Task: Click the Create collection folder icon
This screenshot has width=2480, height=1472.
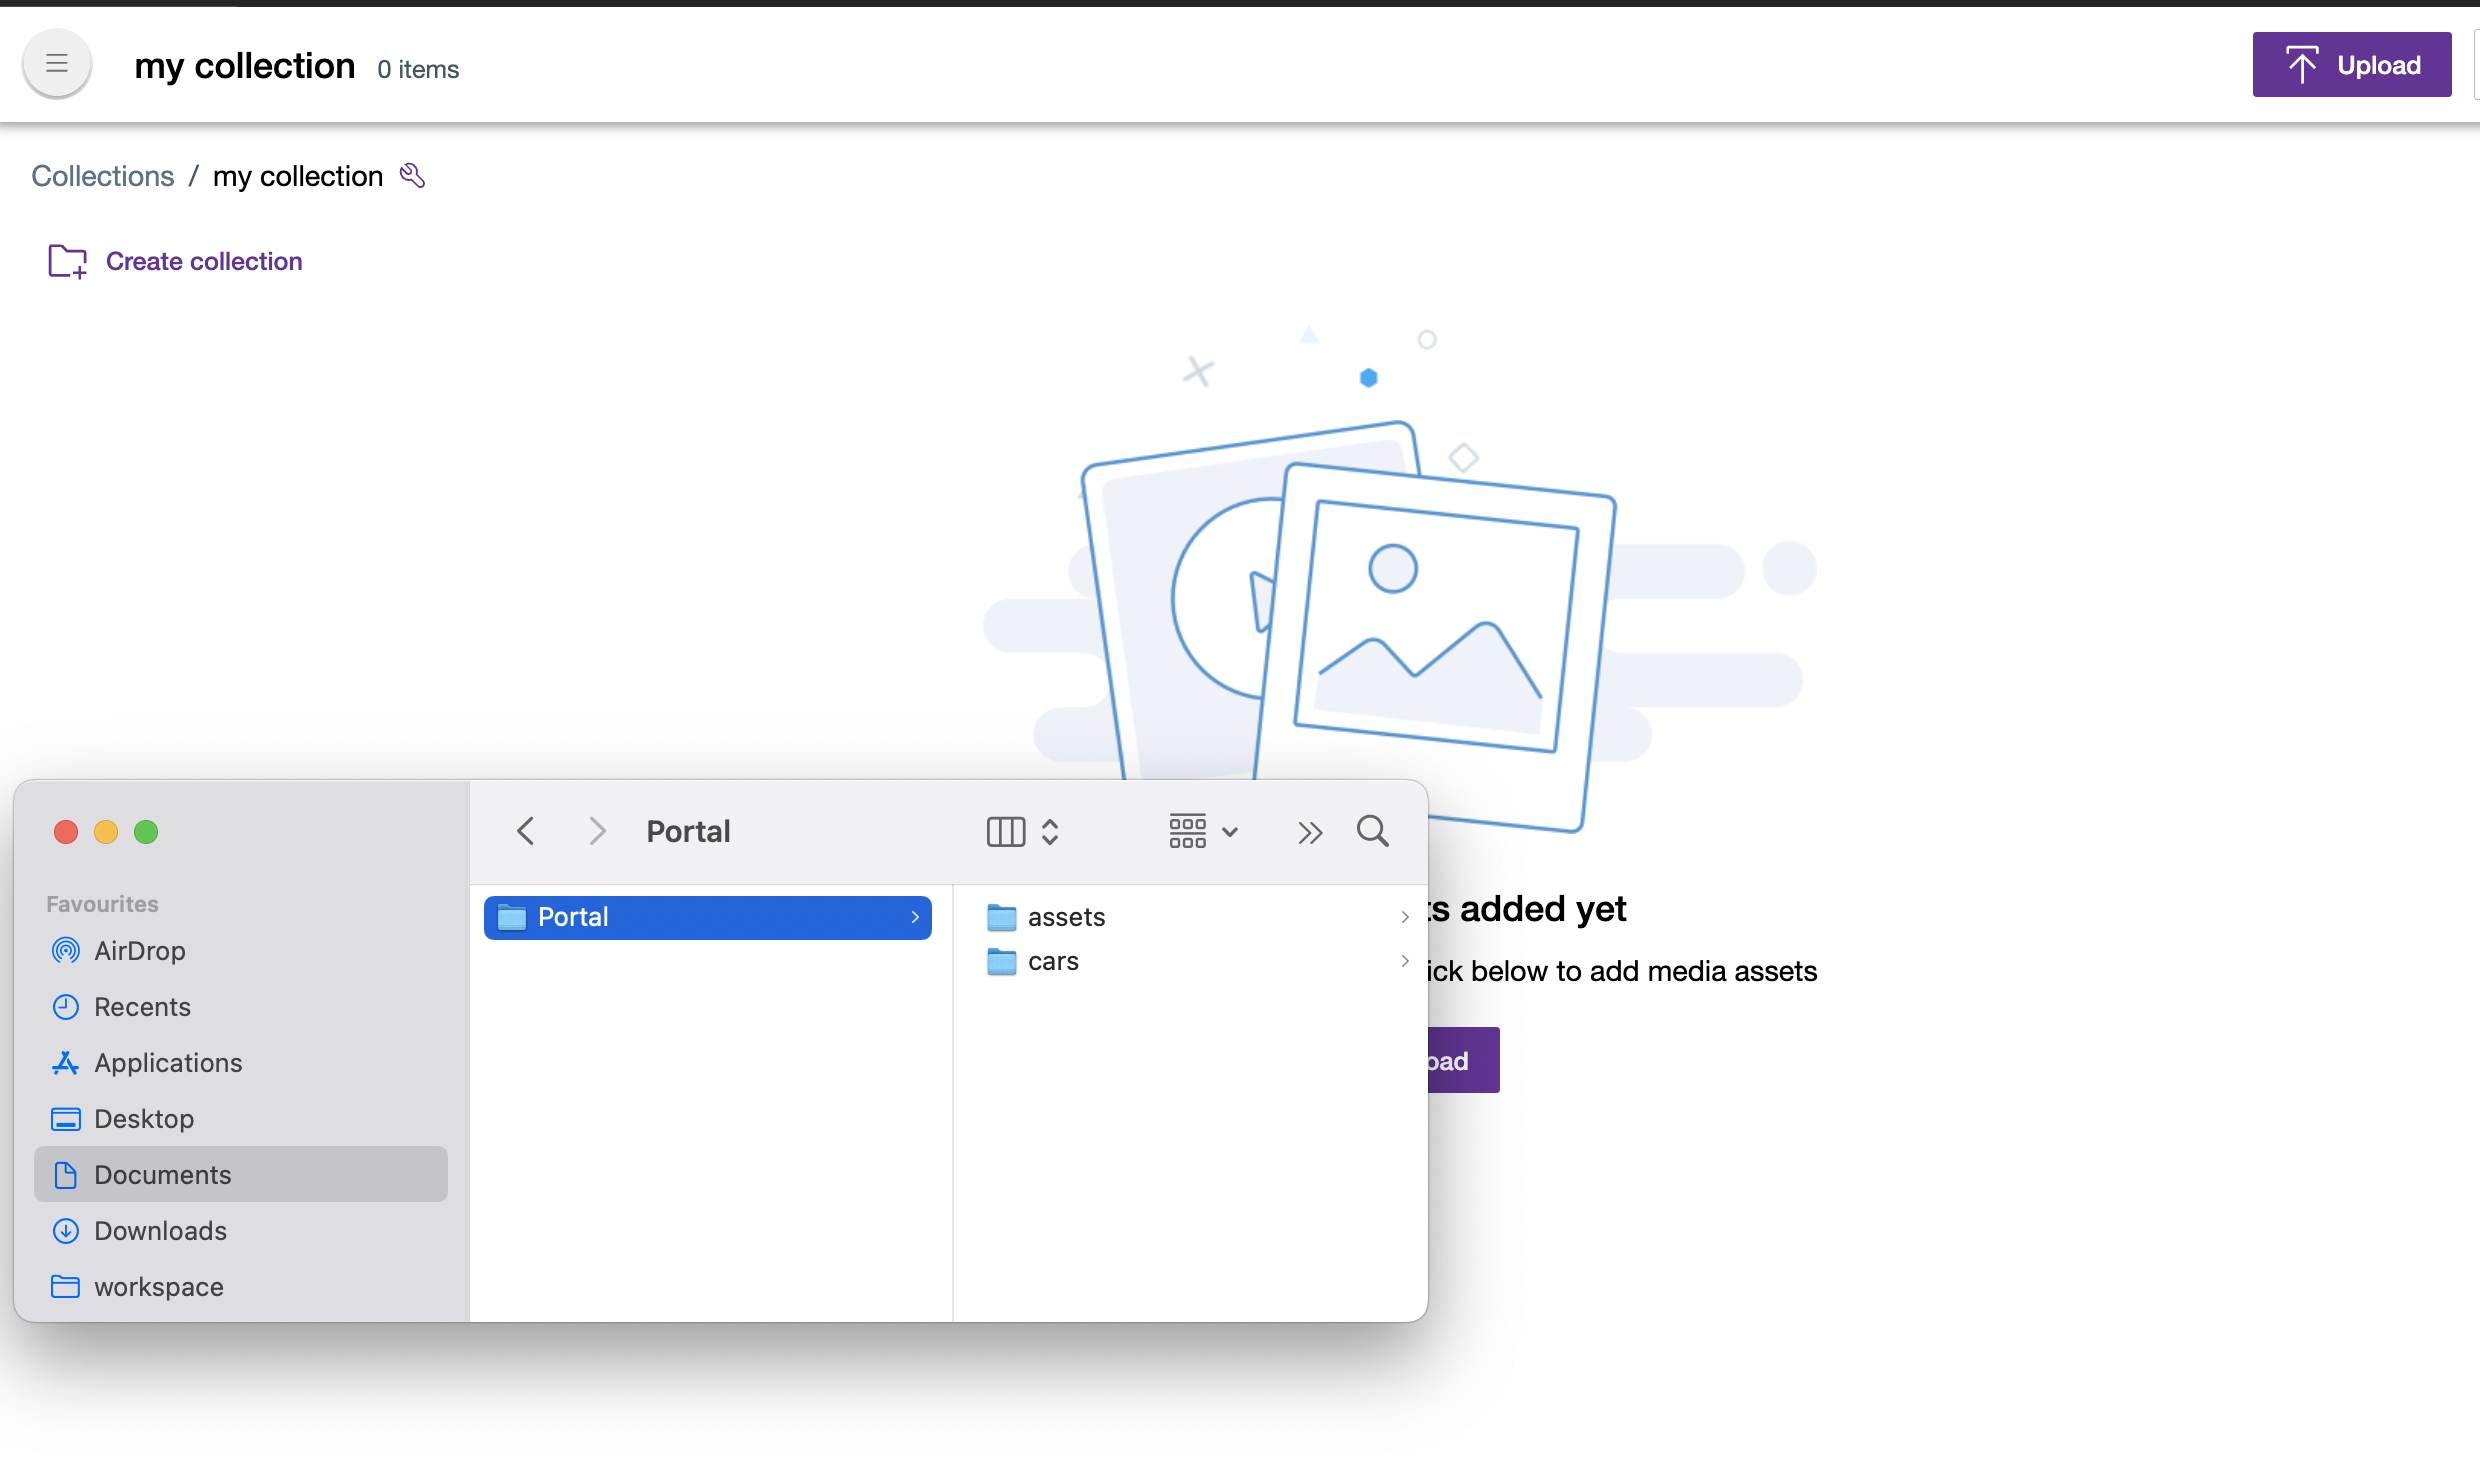Action: click(x=67, y=261)
